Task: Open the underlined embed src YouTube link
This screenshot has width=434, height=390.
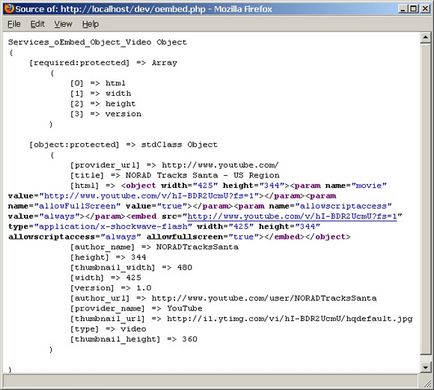Action: pos(292,216)
